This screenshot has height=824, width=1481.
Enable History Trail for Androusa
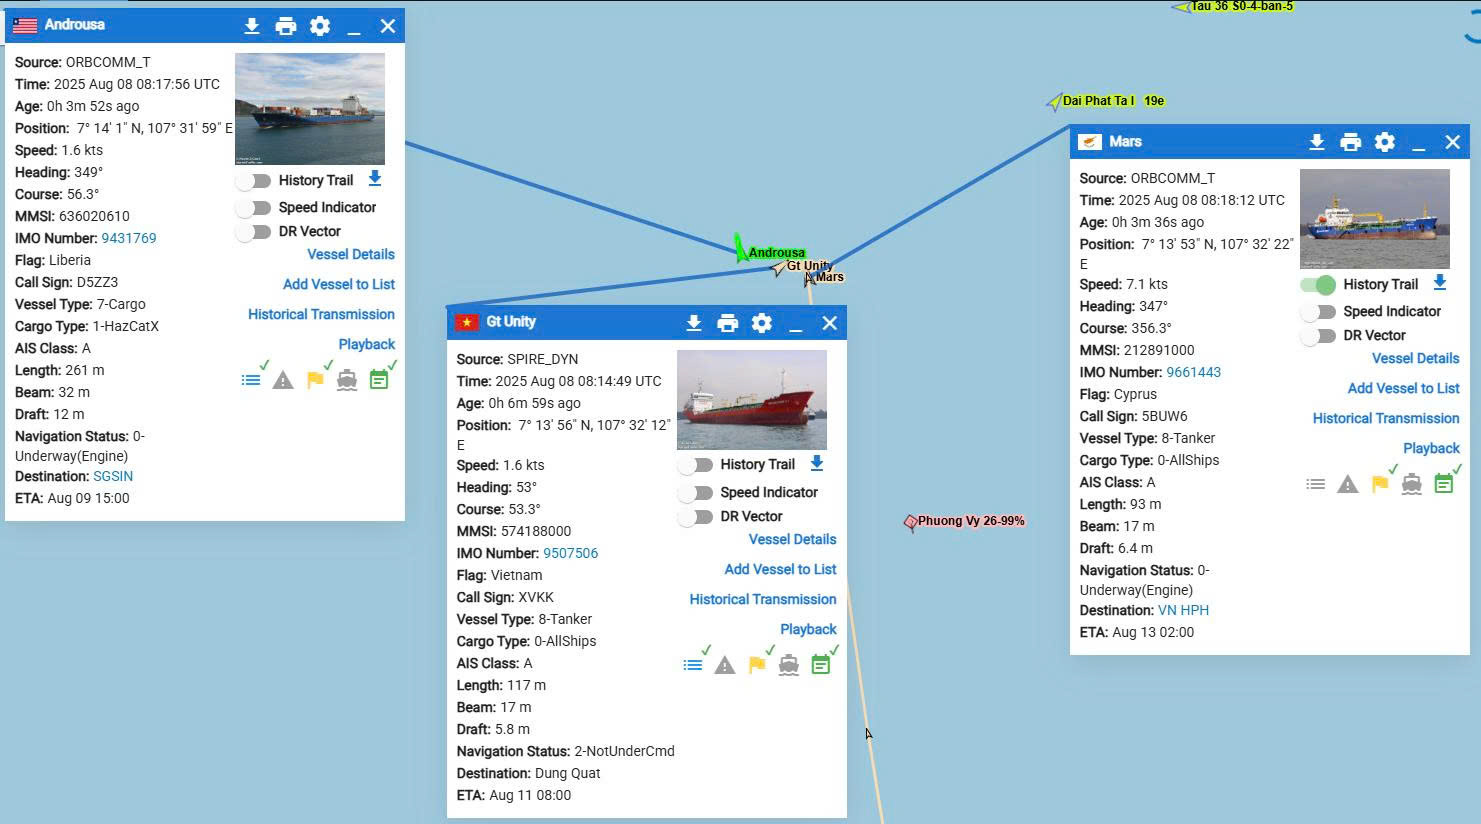[x=254, y=181]
